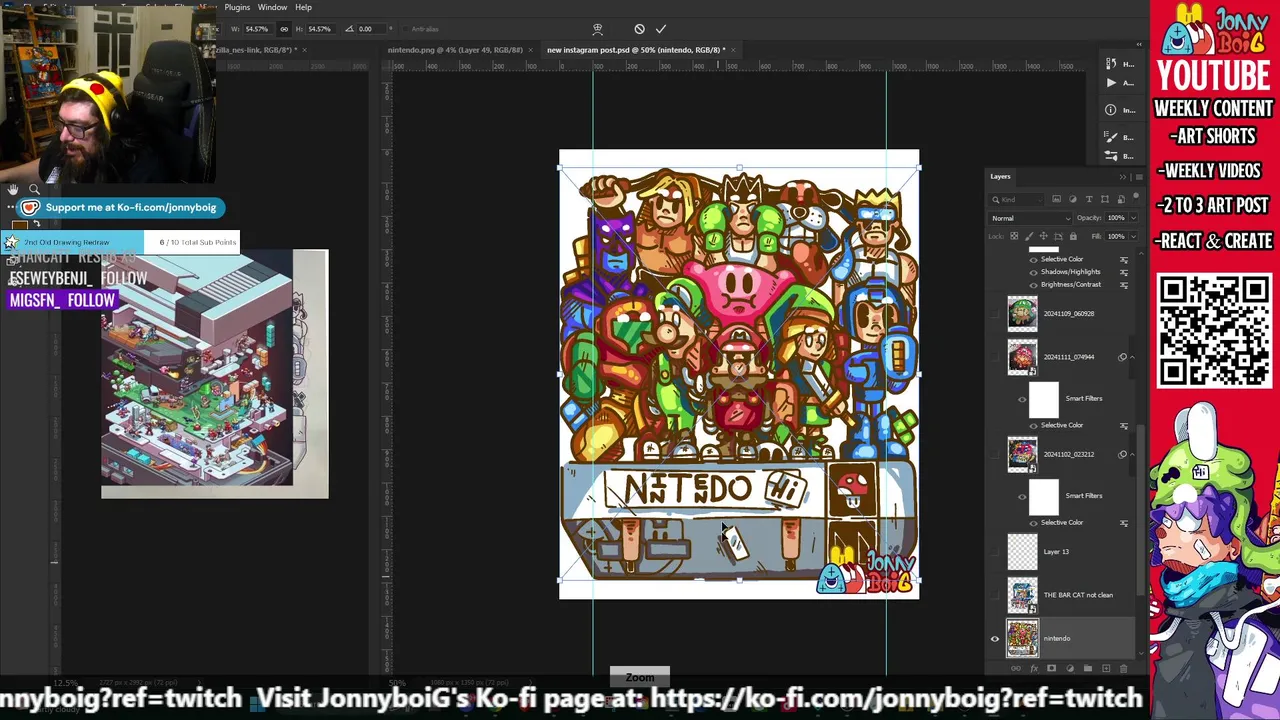The width and height of the screenshot is (1280, 720).
Task: Show the 20241109_060928 layer
Action: pos(995,313)
